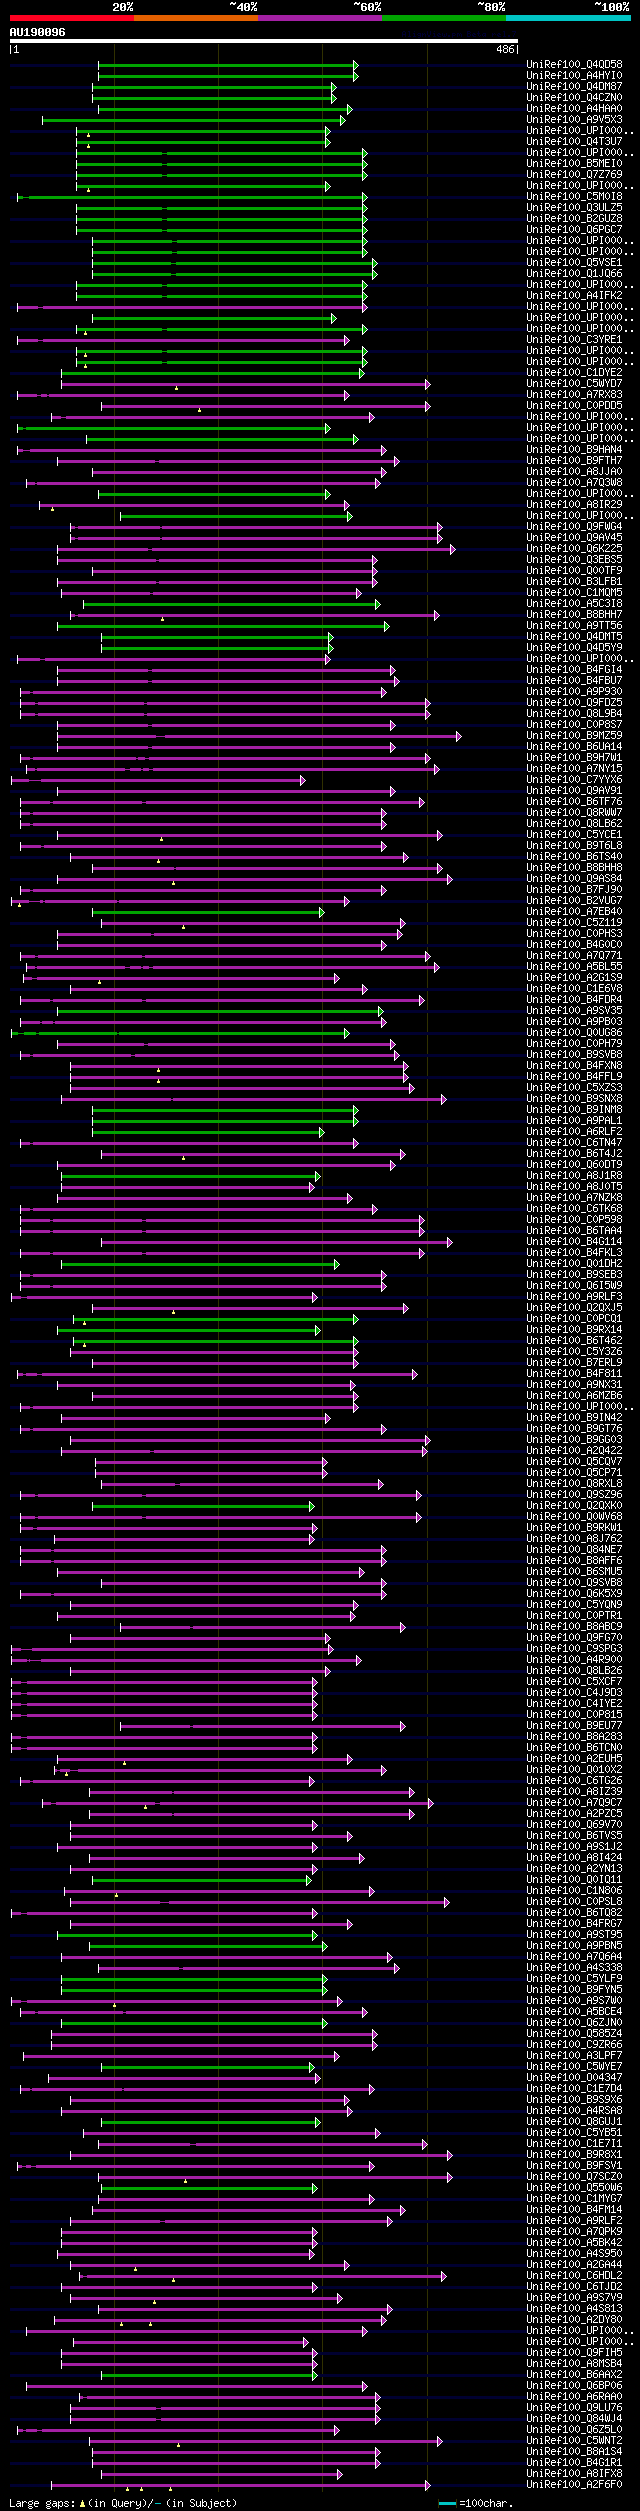Select label UniRef100_B6TF76
Screen dimensions: 640x2511
pos(574,802)
